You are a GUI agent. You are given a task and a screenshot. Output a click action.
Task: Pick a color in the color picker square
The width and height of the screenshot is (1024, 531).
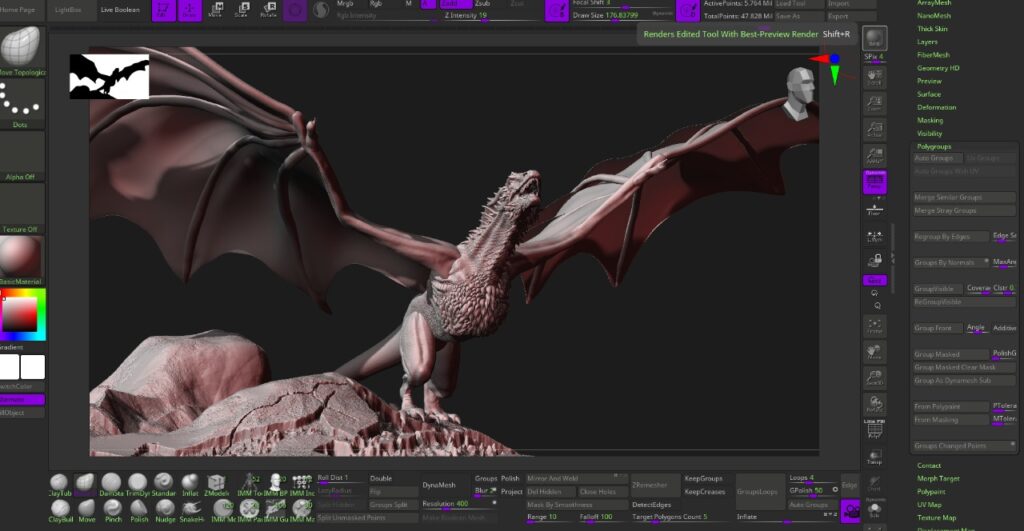click(20, 315)
